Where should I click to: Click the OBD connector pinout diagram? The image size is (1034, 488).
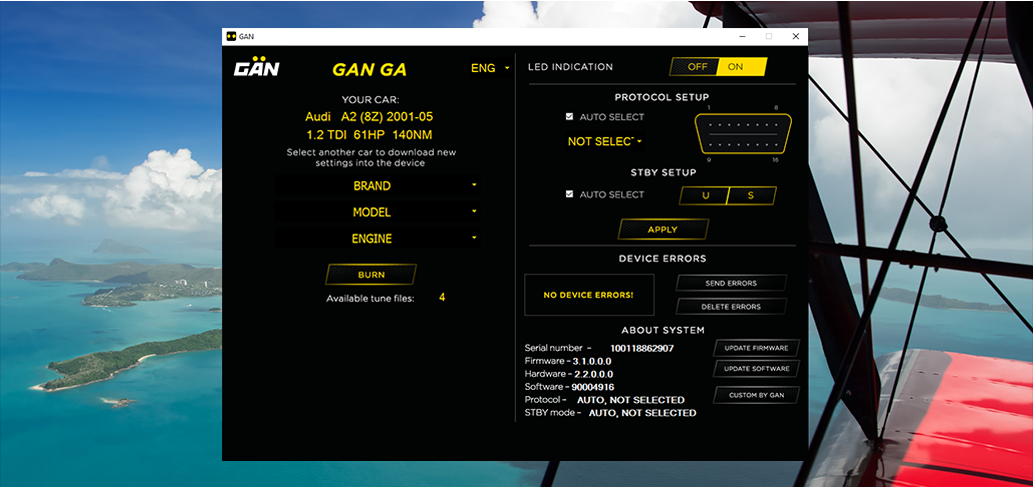click(742, 131)
